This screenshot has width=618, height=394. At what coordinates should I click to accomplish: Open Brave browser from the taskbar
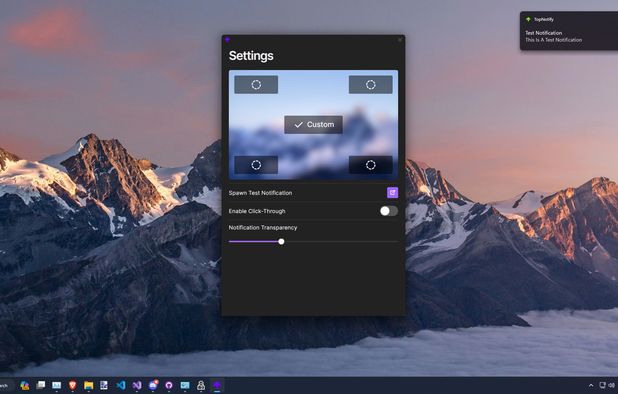[x=73, y=385]
